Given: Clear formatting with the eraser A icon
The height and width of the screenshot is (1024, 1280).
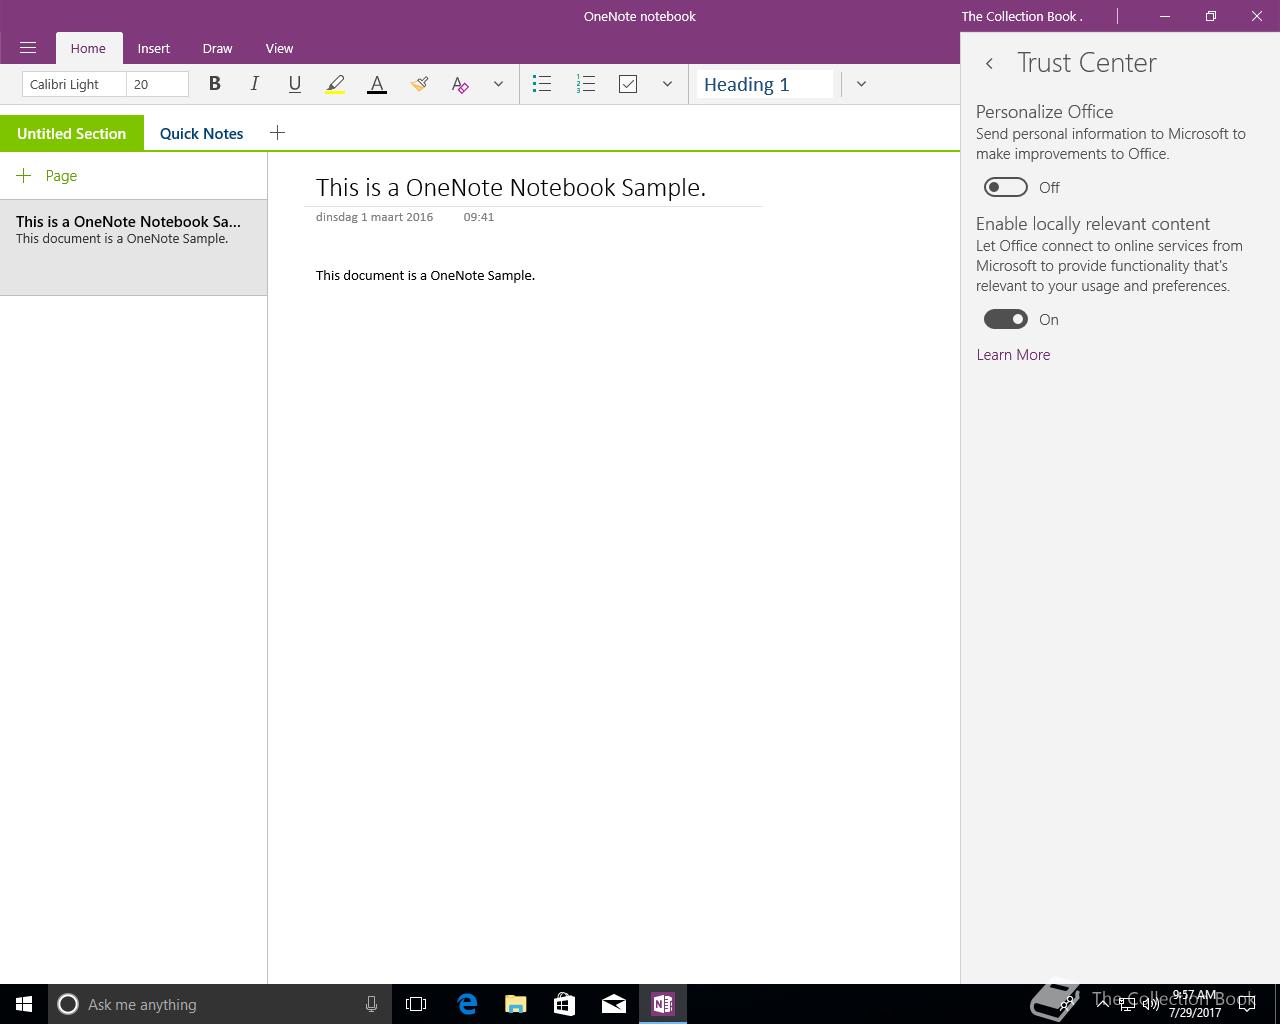Looking at the screenshot, I should [460, 84].
